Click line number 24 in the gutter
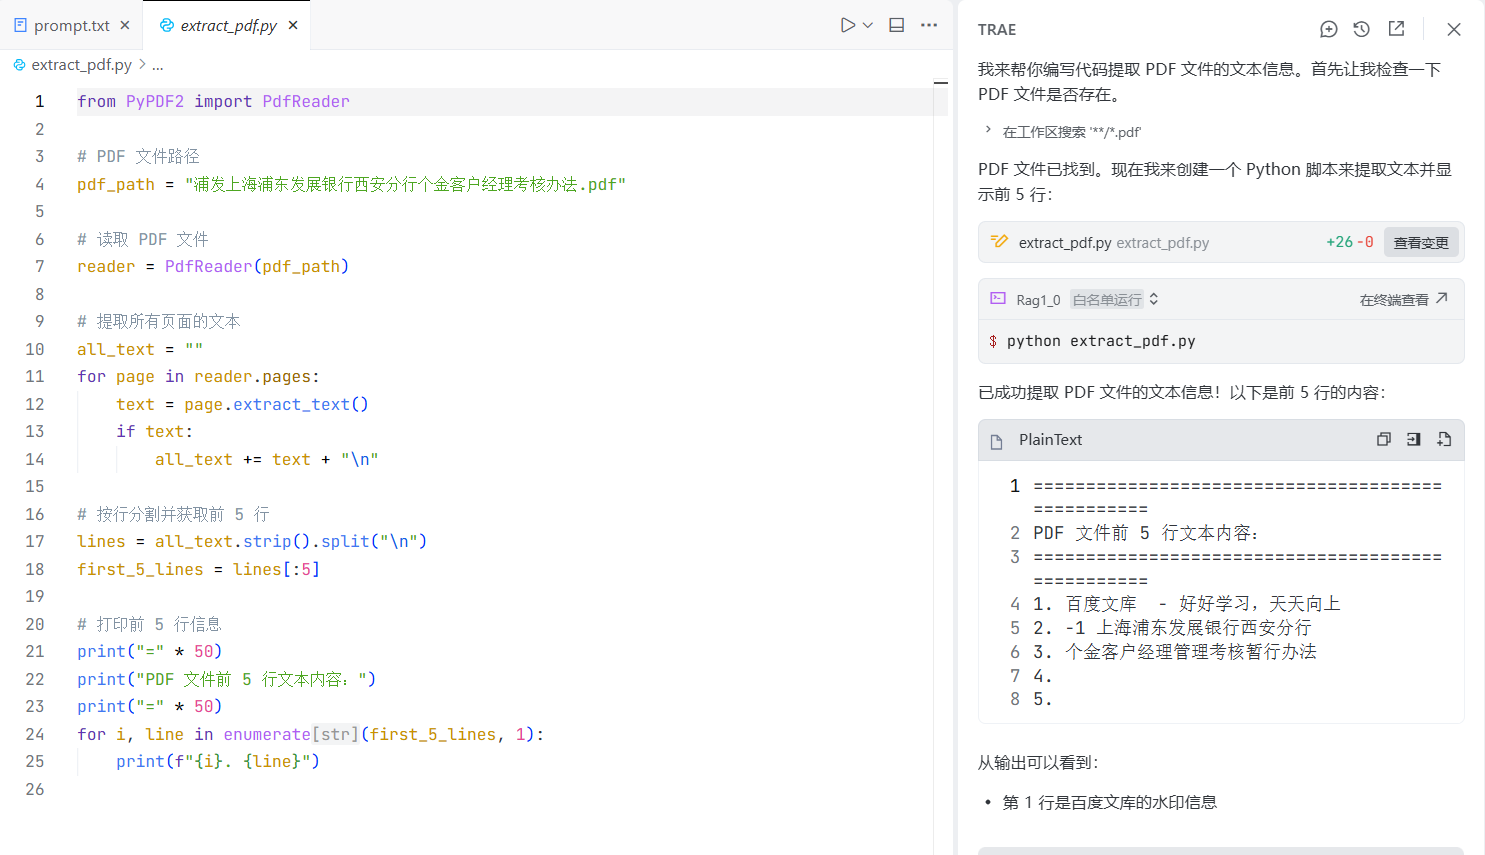The image size is (1485, 855). [x=35, y=734]
